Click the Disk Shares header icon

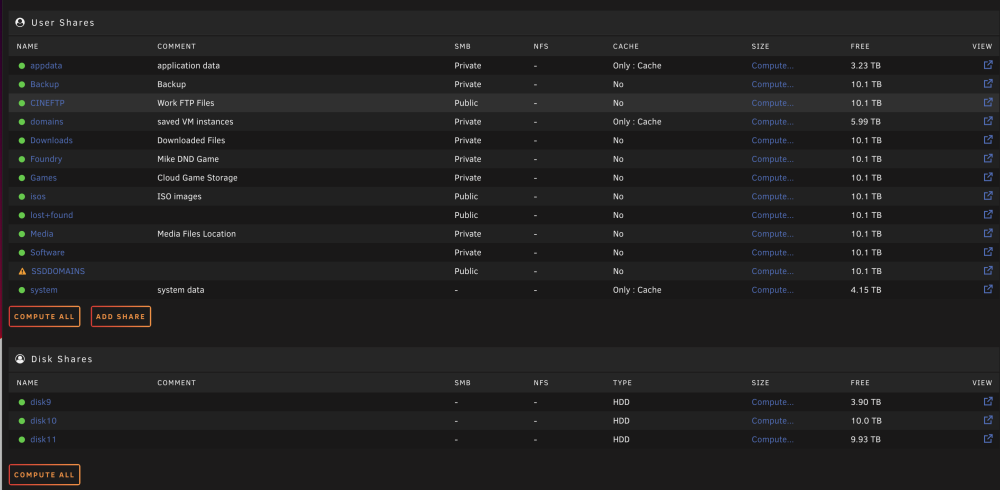[20, 359]
